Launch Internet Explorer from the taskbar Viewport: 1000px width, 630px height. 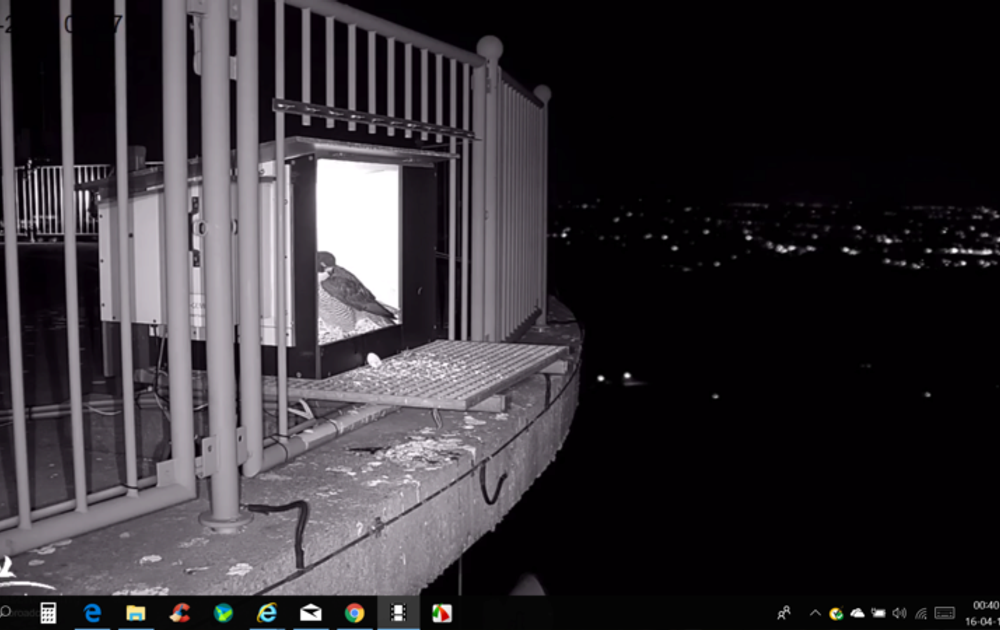pos(267,613)
